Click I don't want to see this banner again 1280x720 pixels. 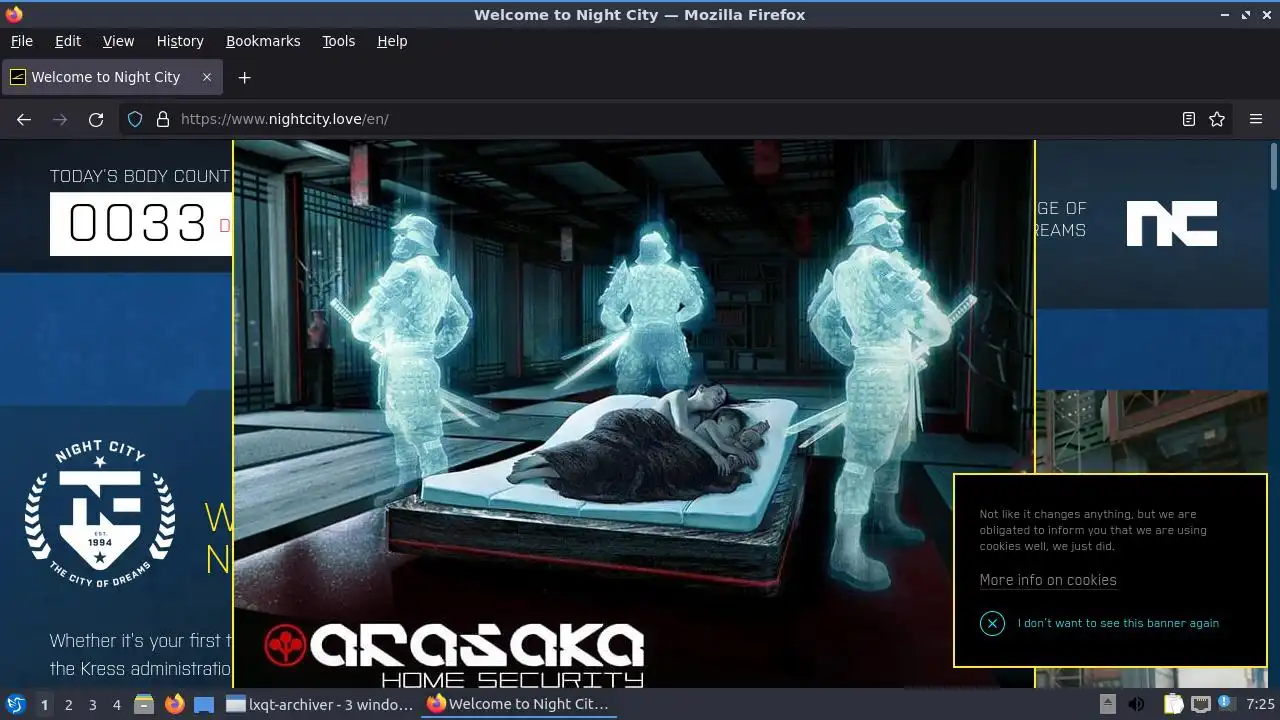click(1118, 623)
